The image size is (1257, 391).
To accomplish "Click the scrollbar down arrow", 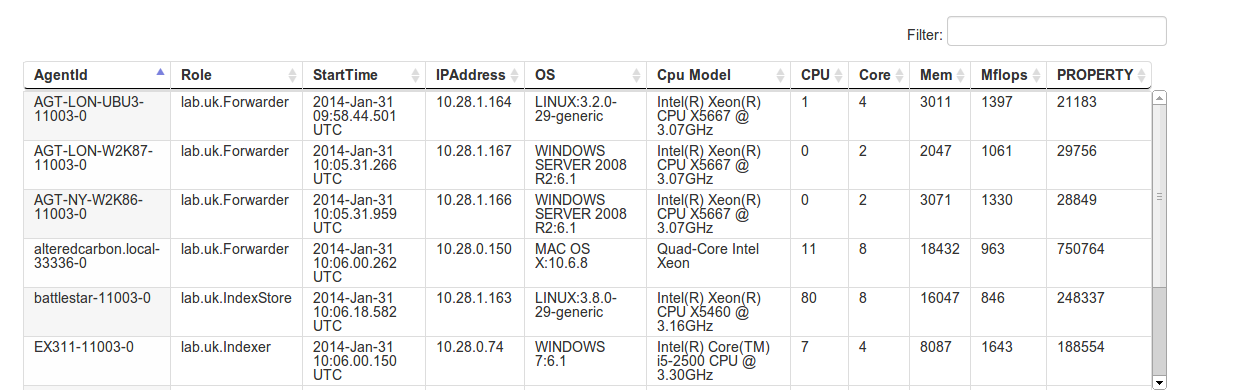I will click(x=1160, y=382).
